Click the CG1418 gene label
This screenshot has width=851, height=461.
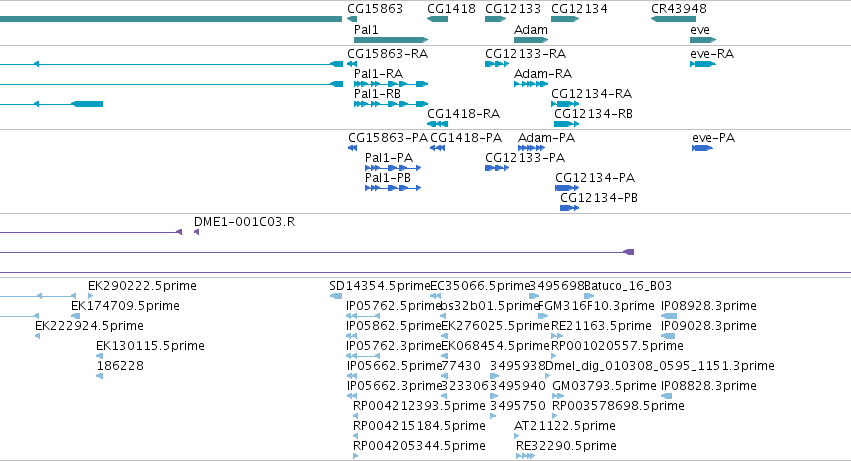coord(452,9)
